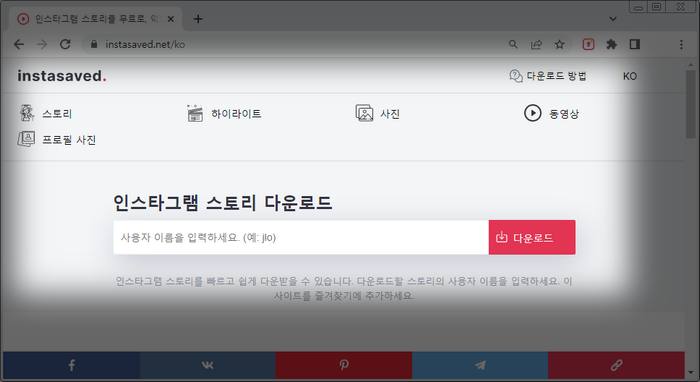
Task: Open the browser side panel icon
Action: [634, 44]
